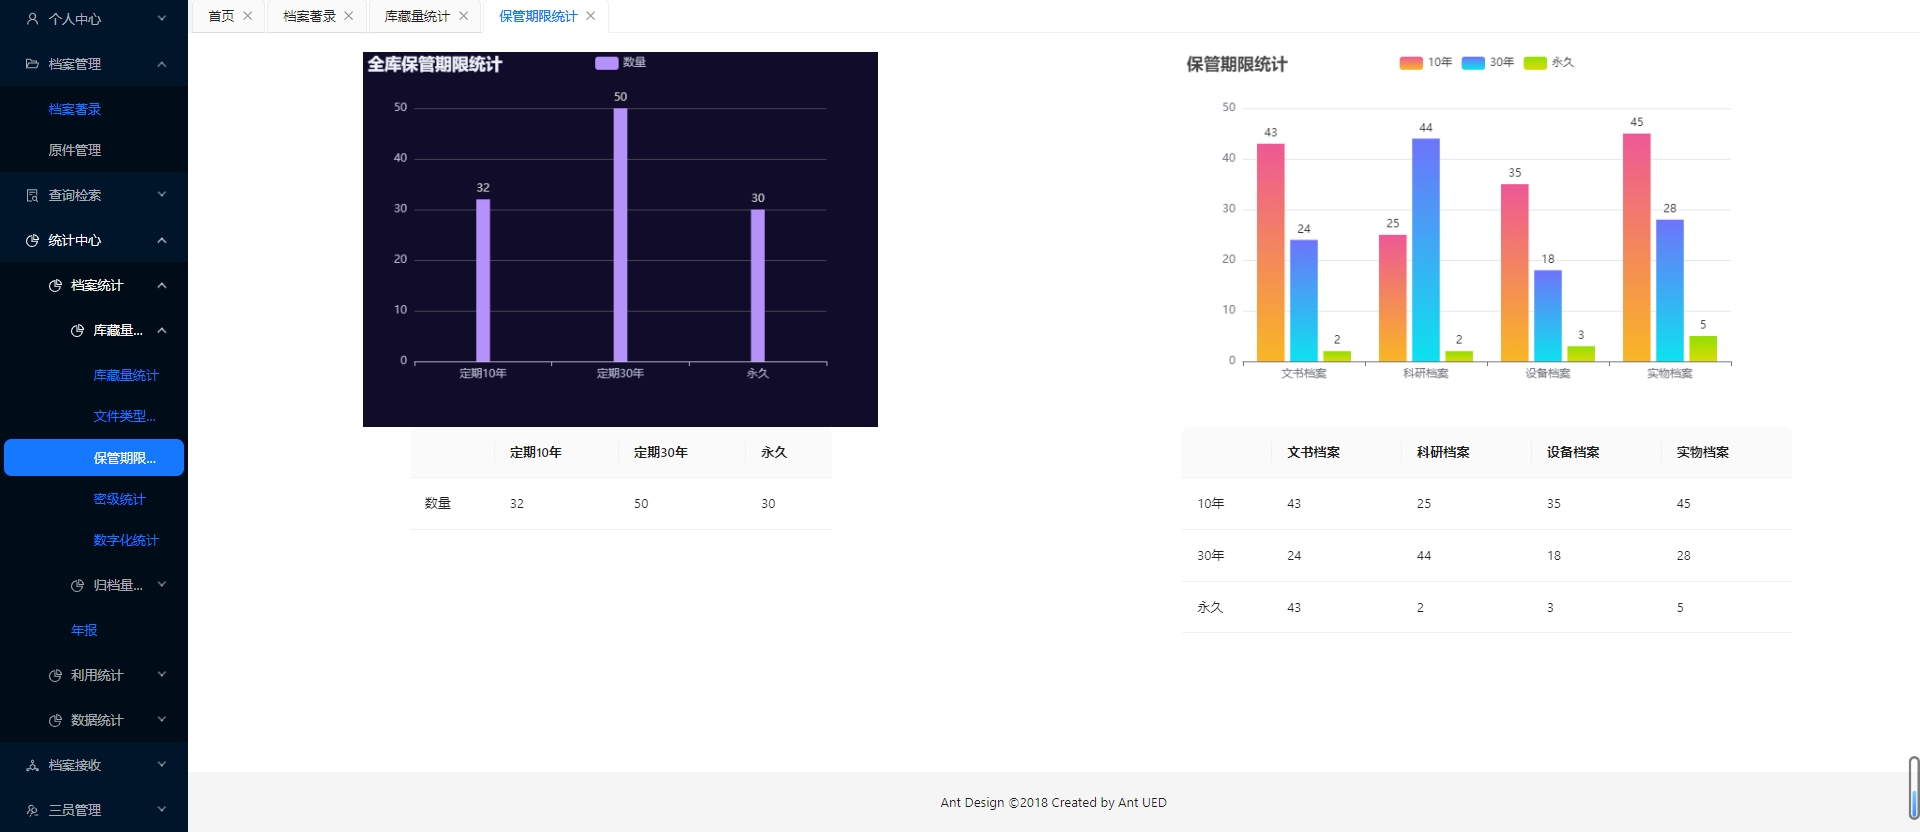This screenshot has width=1920, height=832.
Task: Click the 数据统计 pie icon
Action: click(x=55, y=720)
